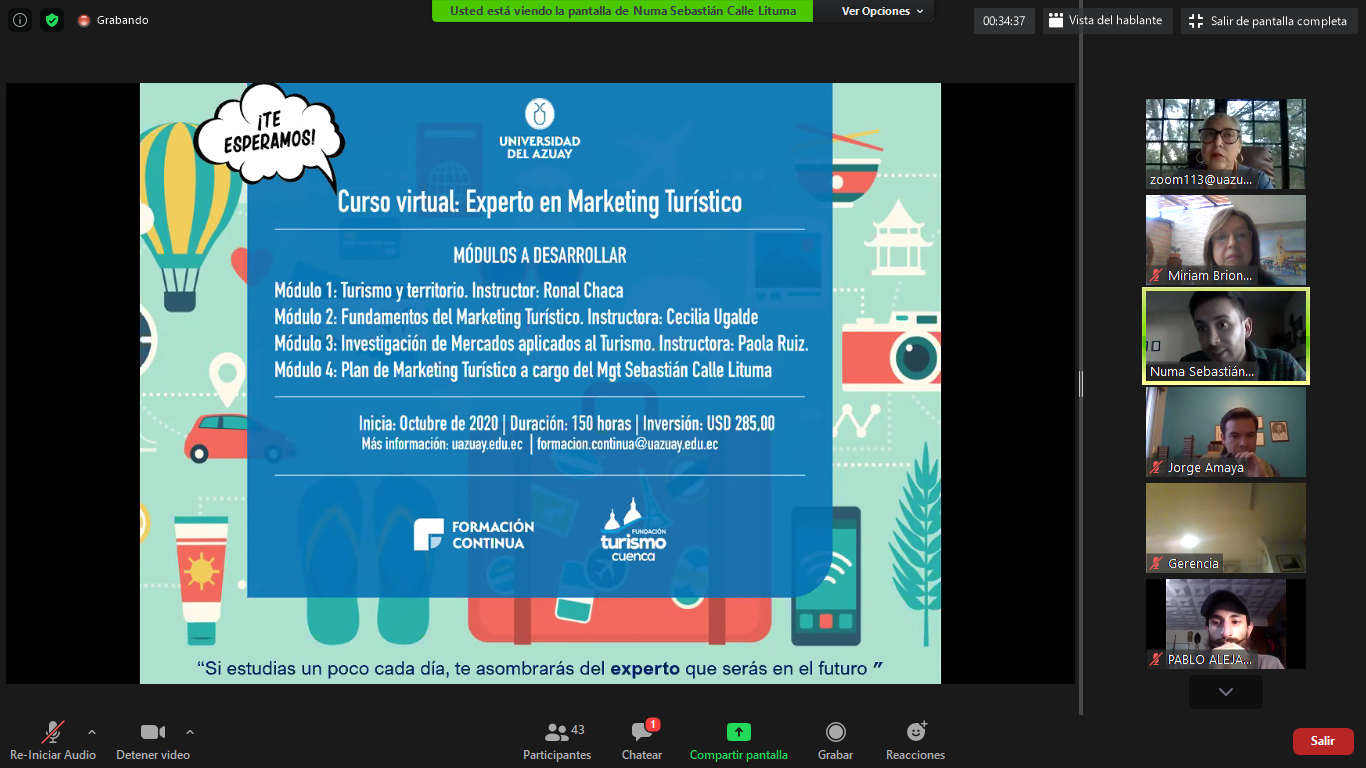Click the muted mic icon next to Miriam Brion
1366x768 pixels.
[1157, 276]
